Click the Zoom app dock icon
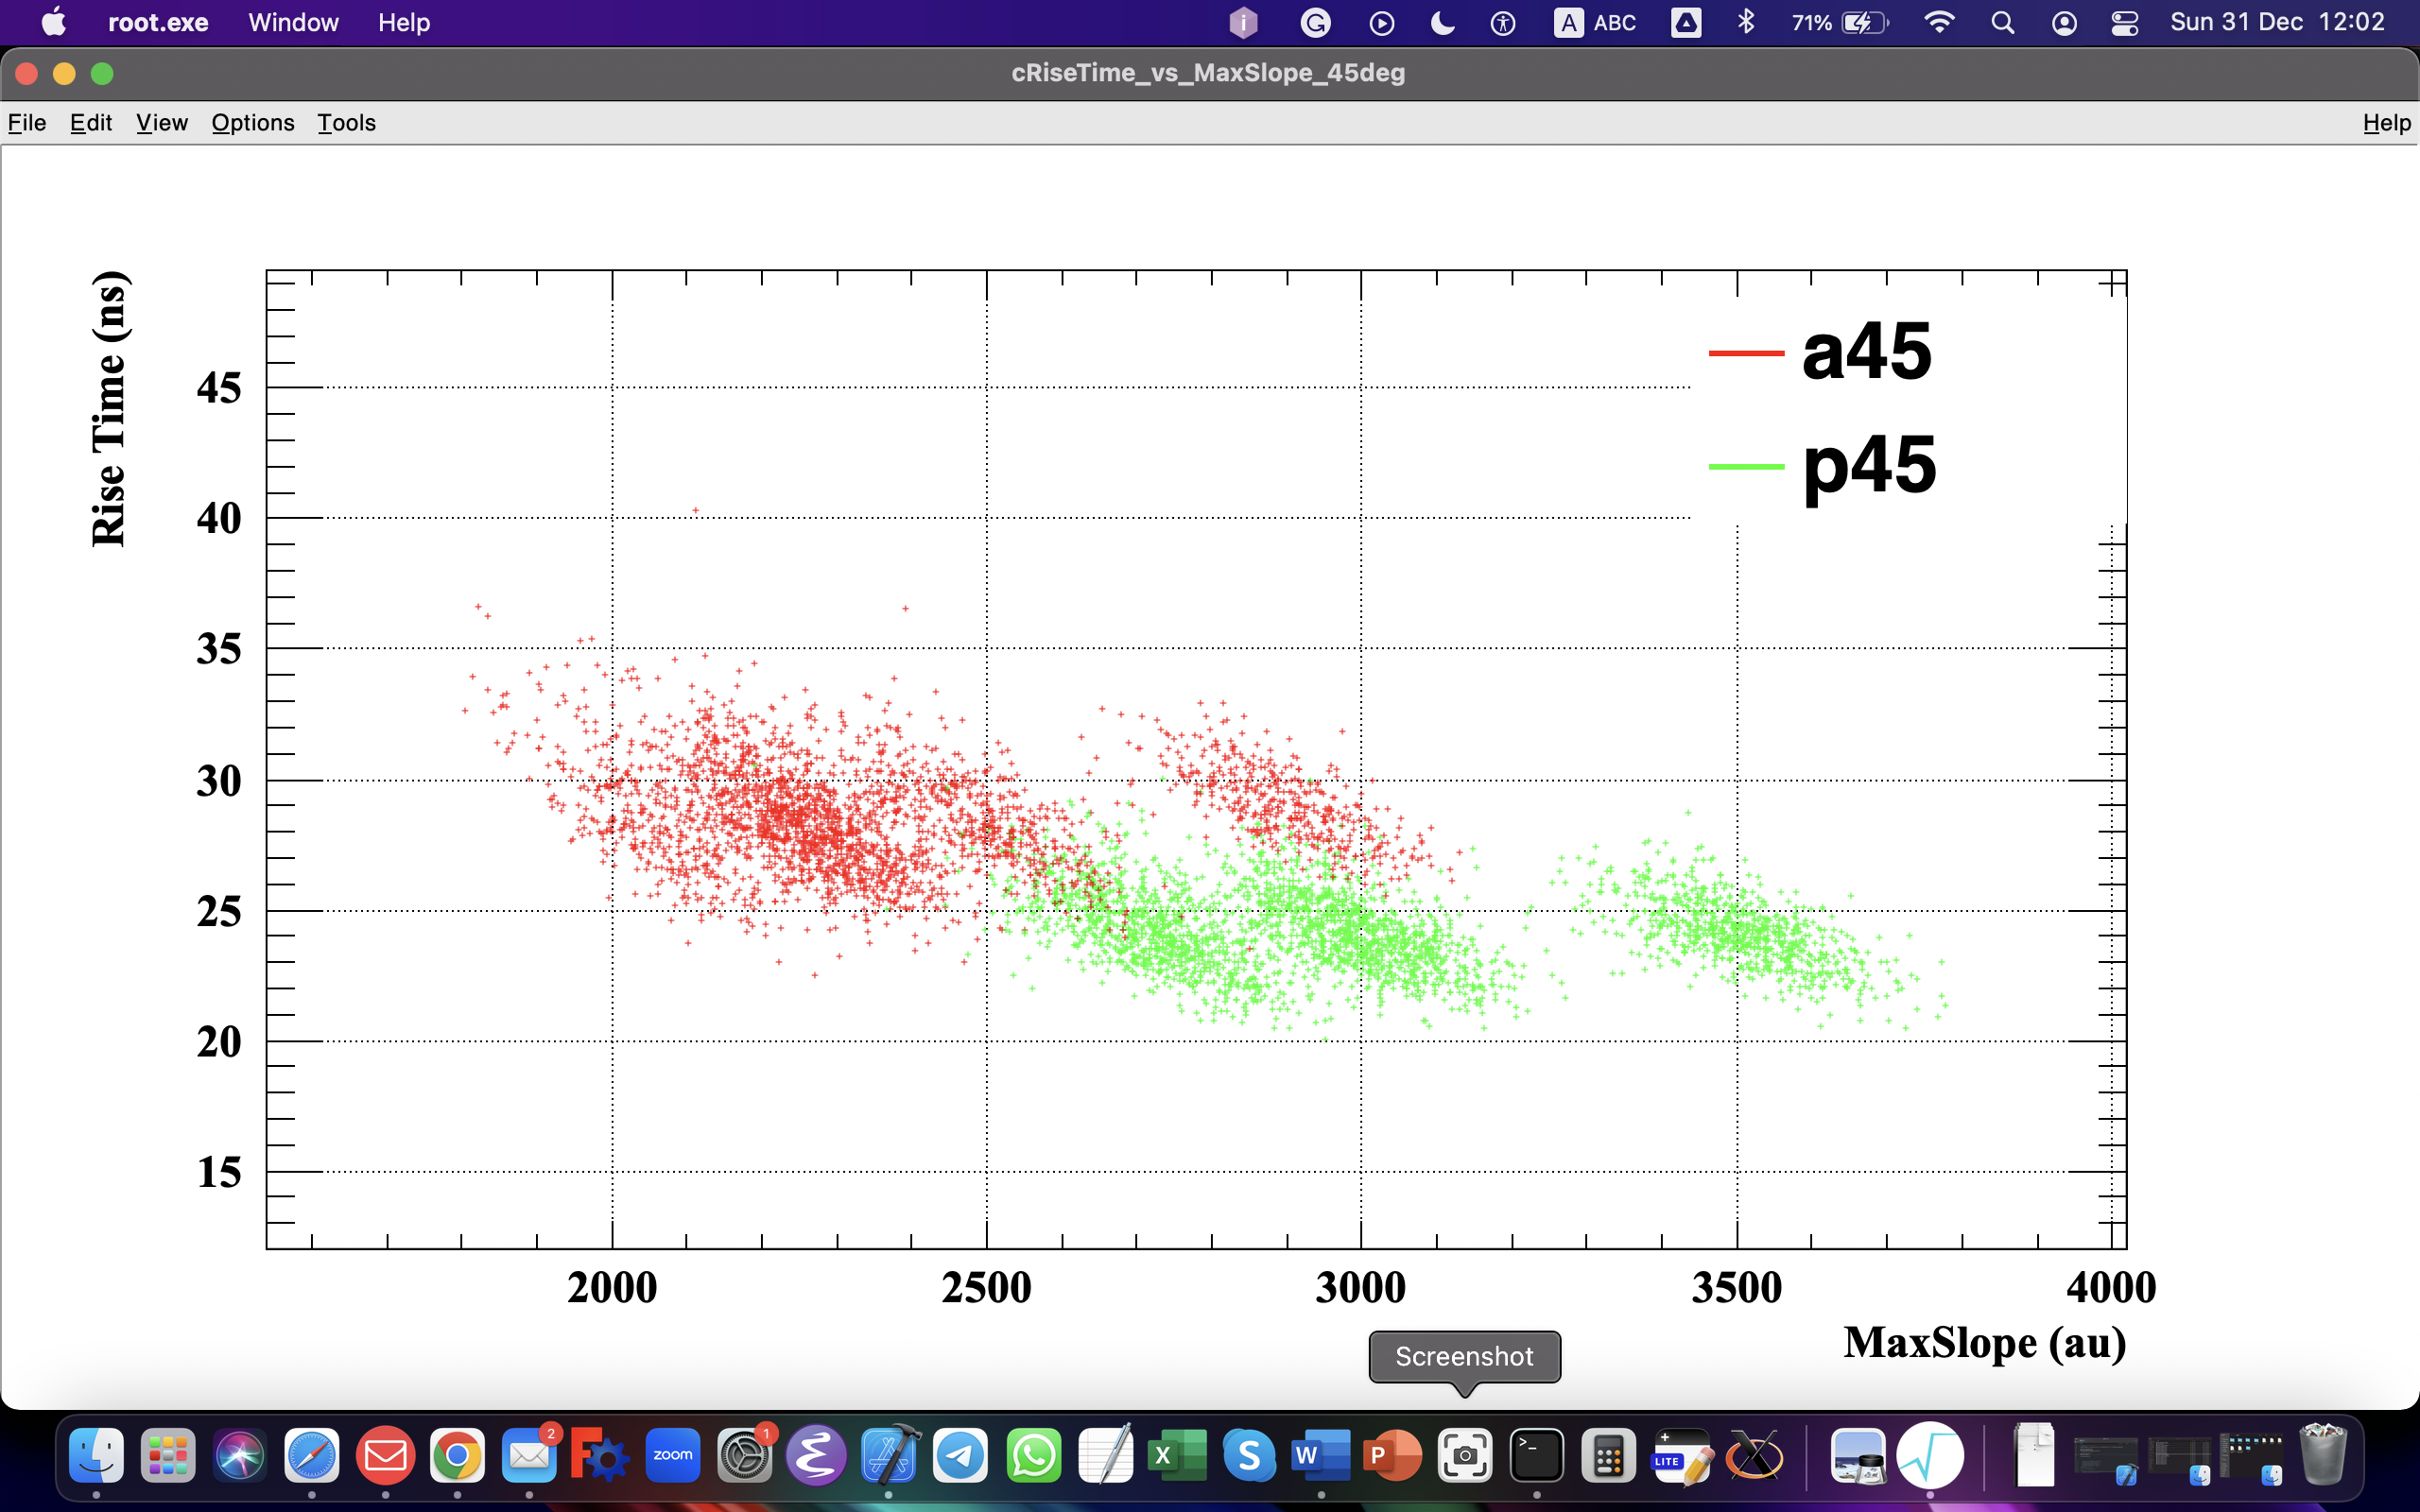Image resolution: width=2420 pixels, height=1512 pixels. (672, 1455)
